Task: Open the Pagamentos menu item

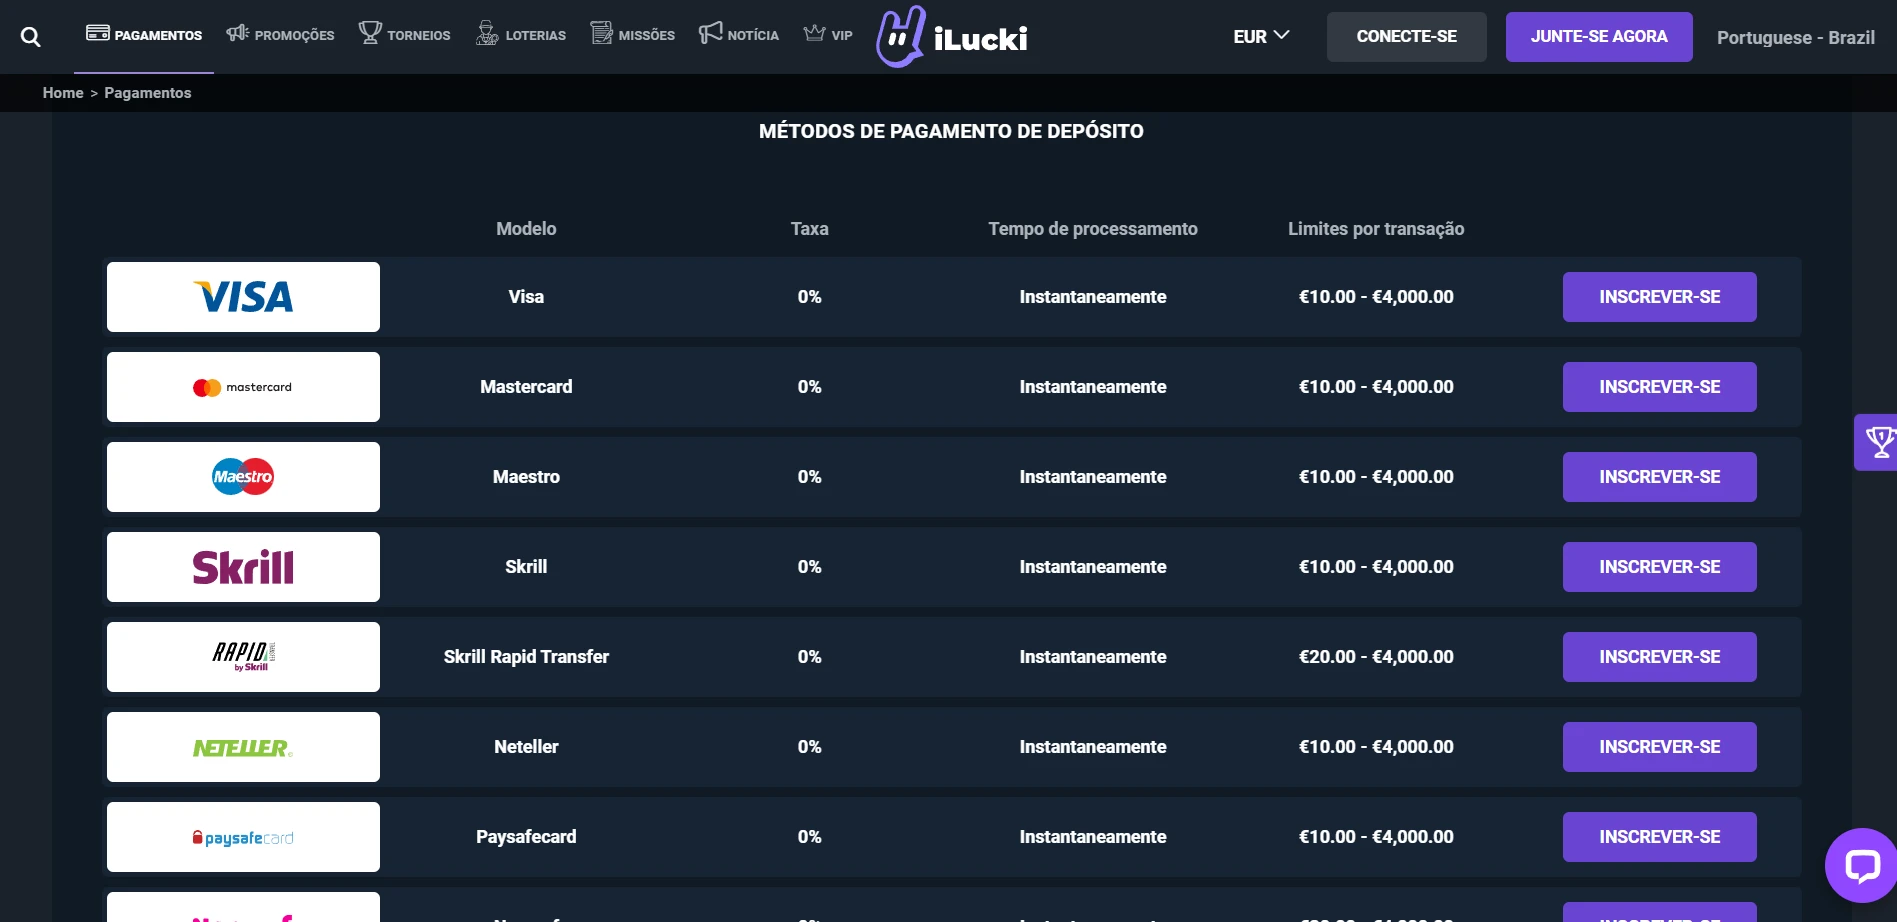Action: pos(144,35)
